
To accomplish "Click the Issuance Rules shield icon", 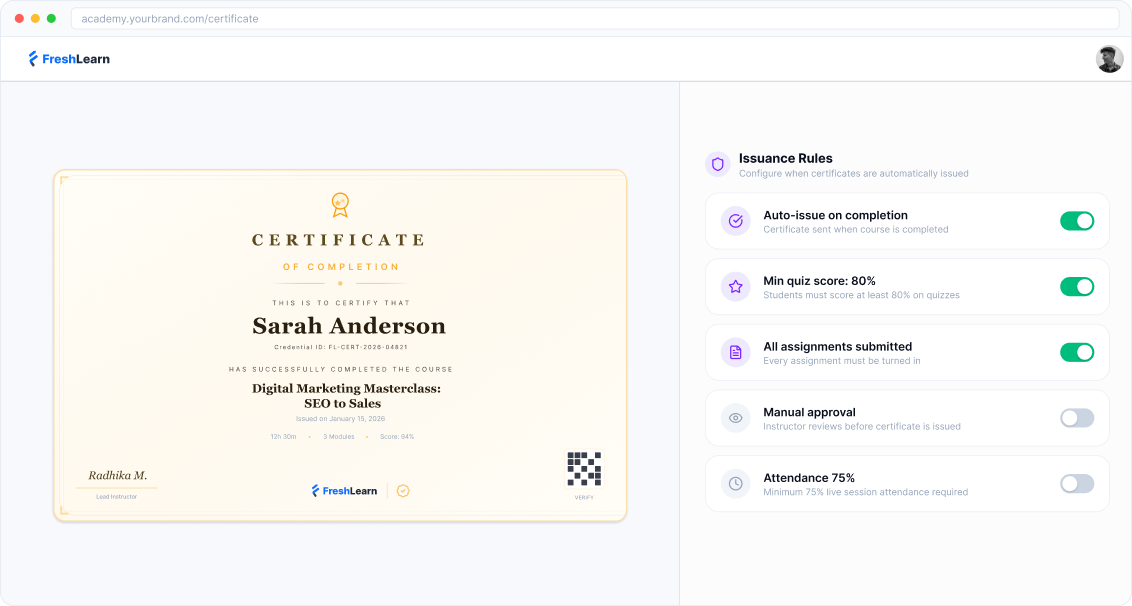I will (717, 164).
